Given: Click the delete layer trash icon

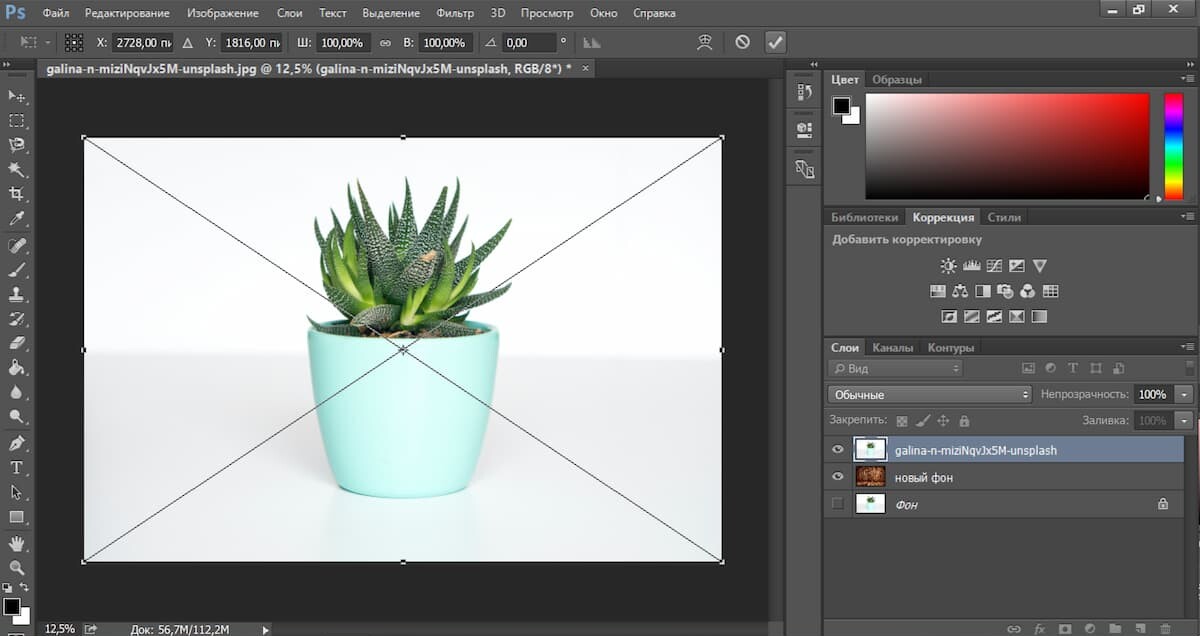Looking at the screenshot, I should [x=1166, y=628].
